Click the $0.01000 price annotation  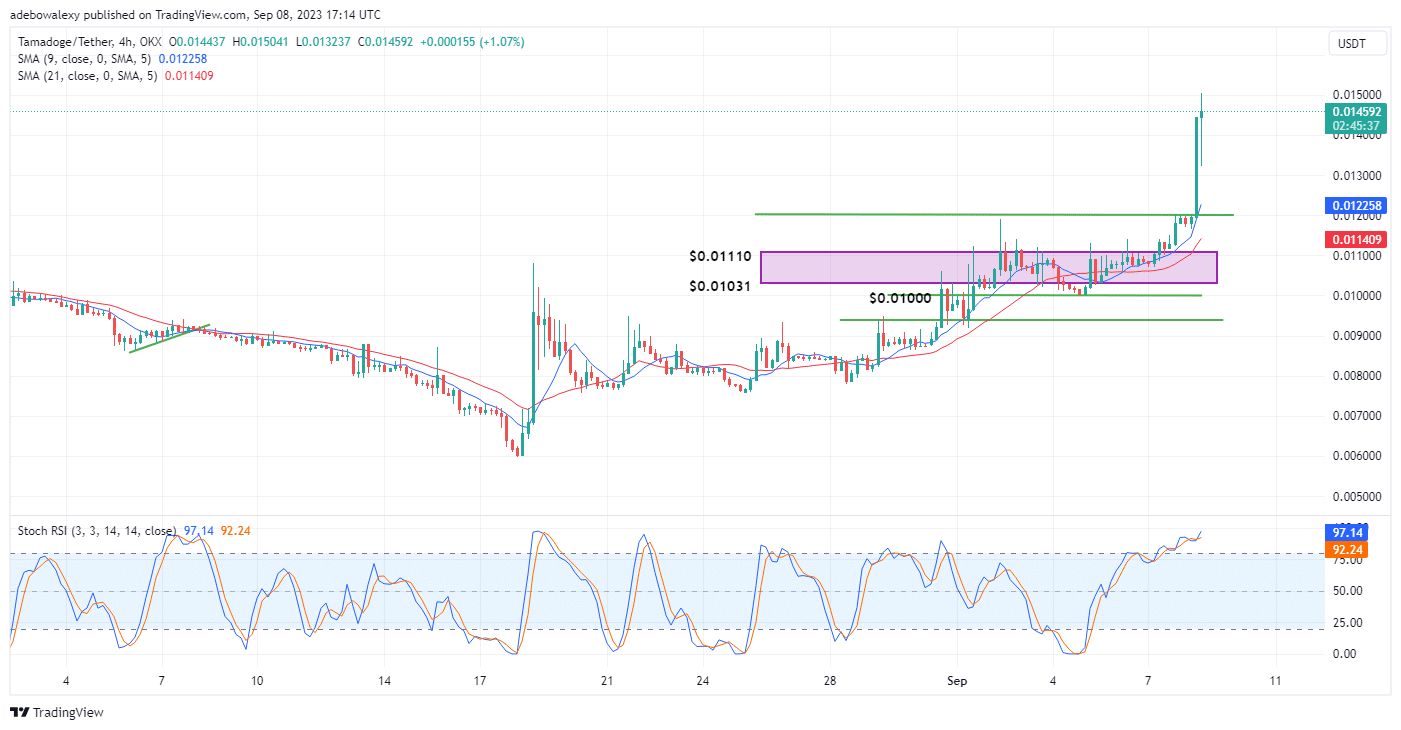[x=900, y=298]
